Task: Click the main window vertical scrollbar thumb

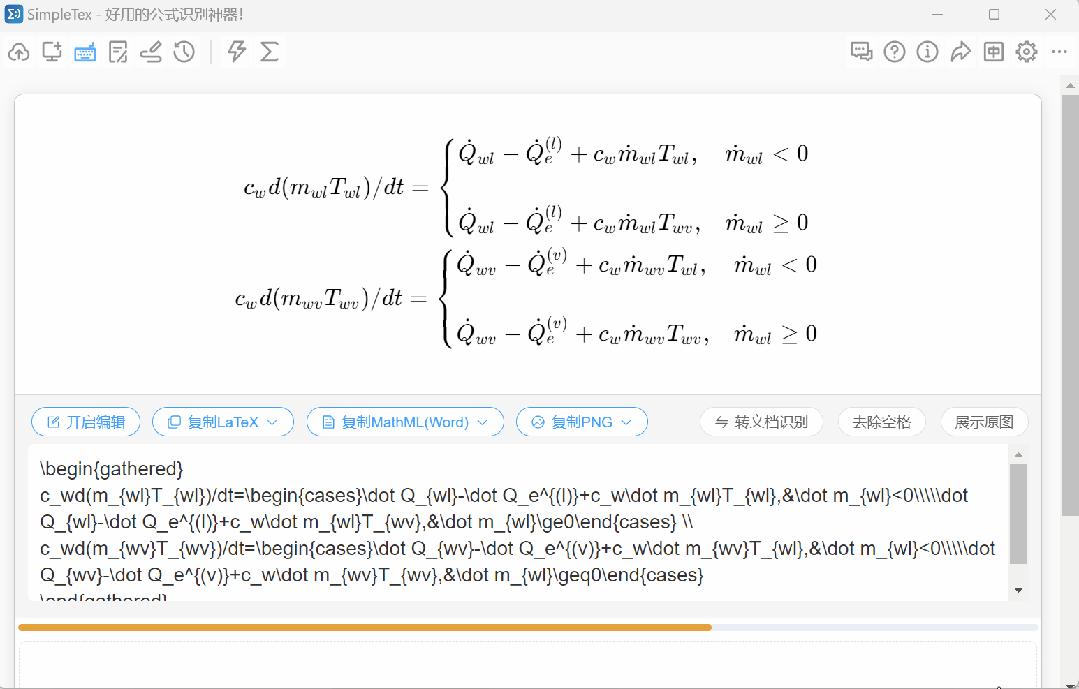Action: click(1070, 306)
